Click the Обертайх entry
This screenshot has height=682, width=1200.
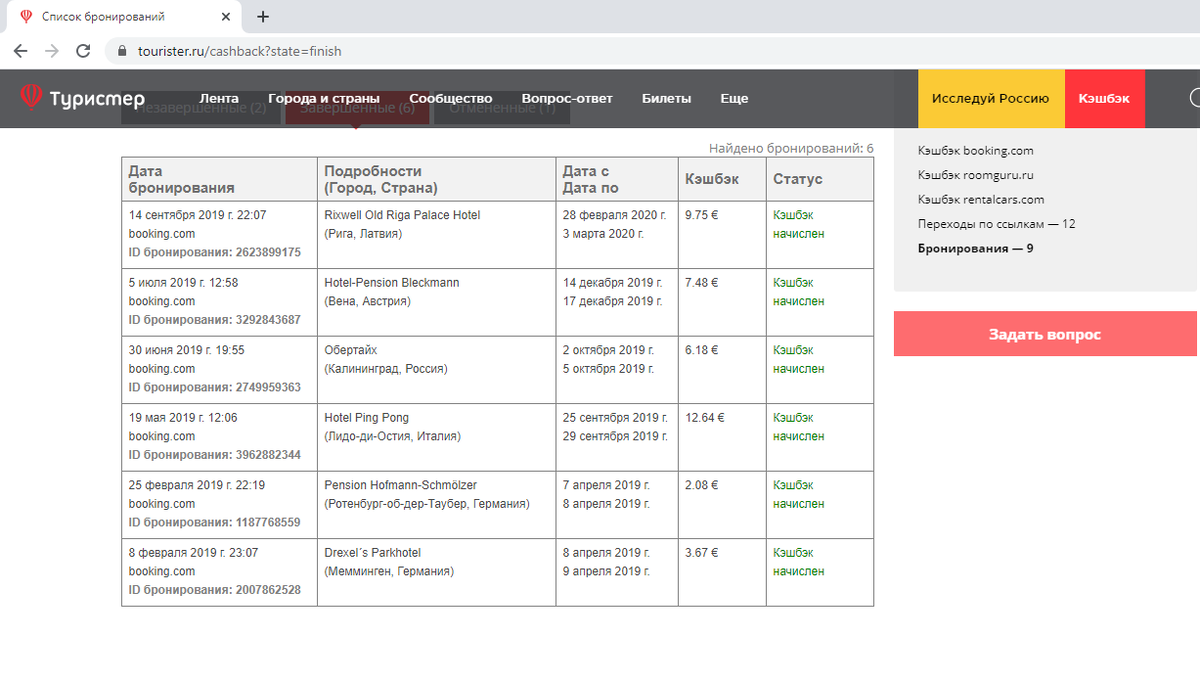tap(351, 350)
